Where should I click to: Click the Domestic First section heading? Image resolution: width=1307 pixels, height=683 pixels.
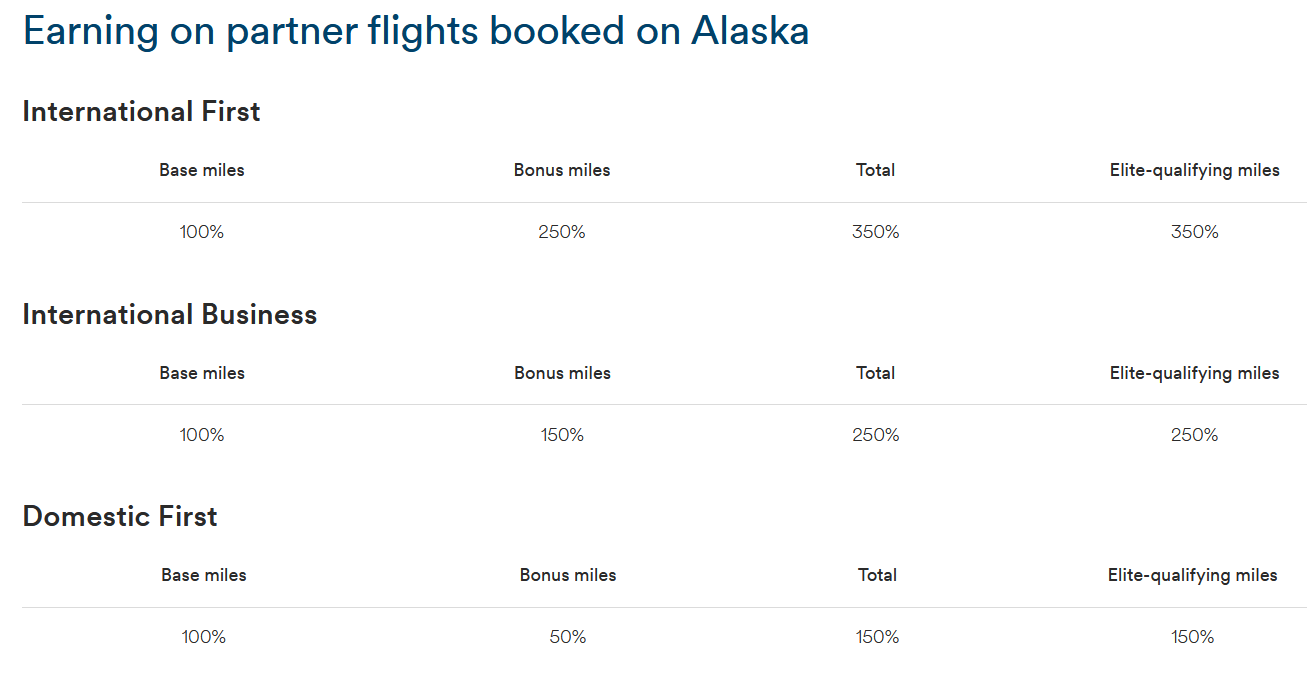click(x=120, y=516)
